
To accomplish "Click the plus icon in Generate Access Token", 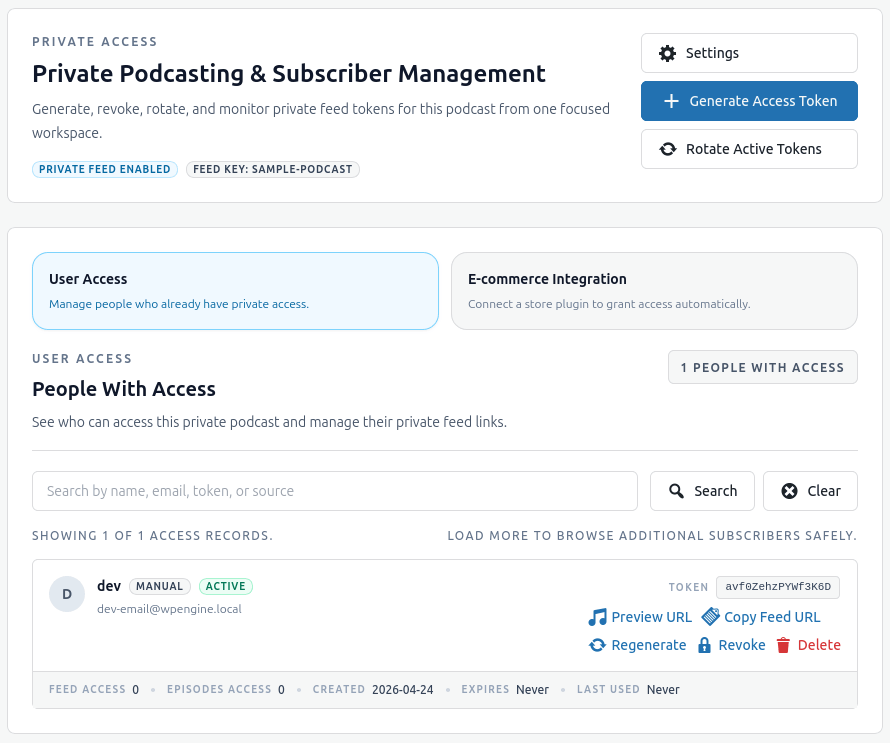I will pos(671,101).
